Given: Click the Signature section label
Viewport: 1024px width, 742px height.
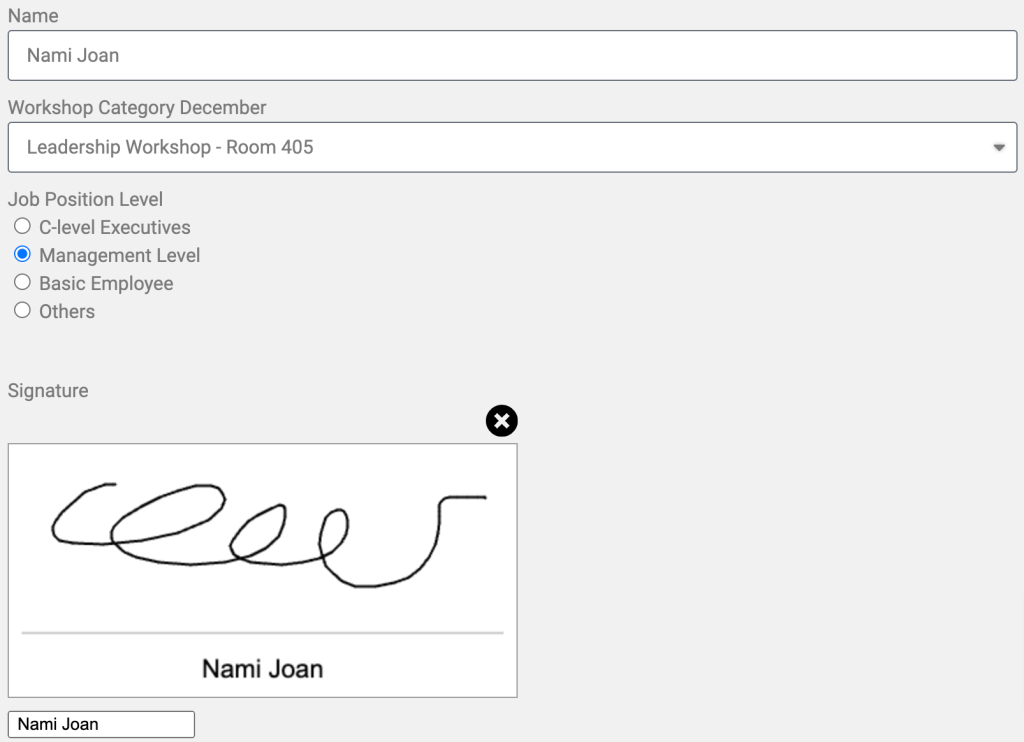Looking at the screenshot, I should click(48, 391).
